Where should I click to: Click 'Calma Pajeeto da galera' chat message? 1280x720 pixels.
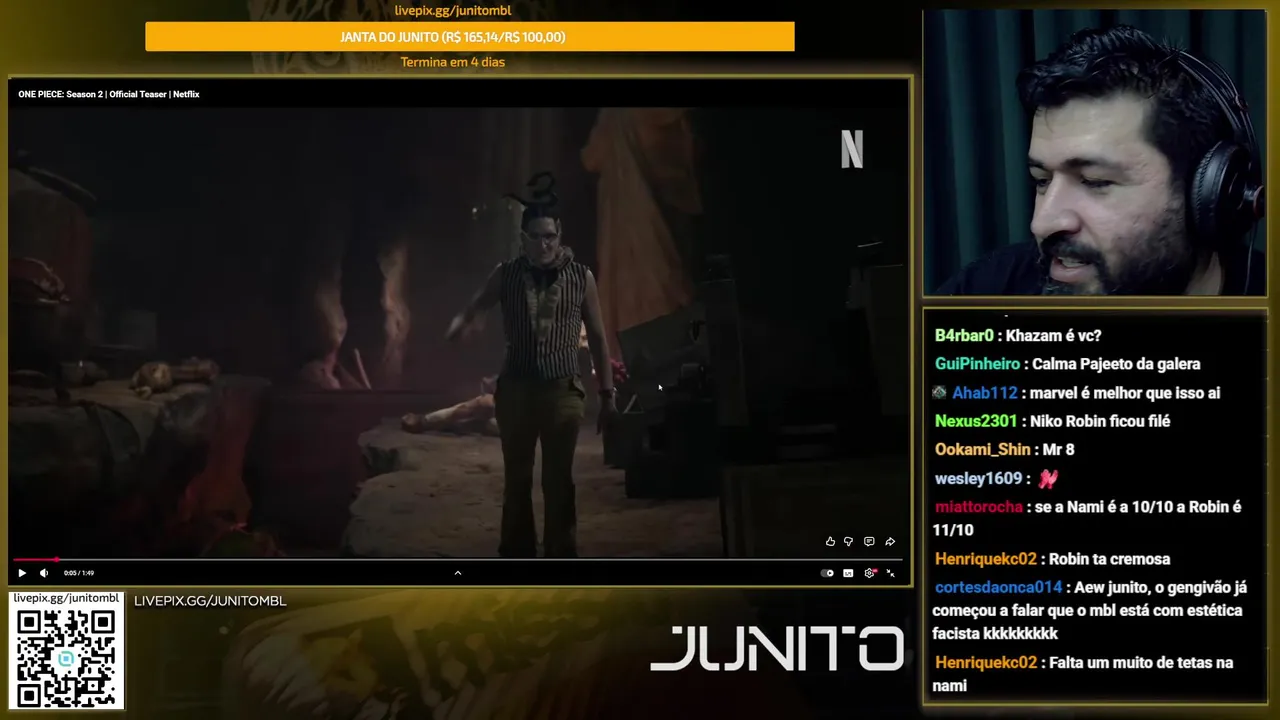[x=1116, y=364]
